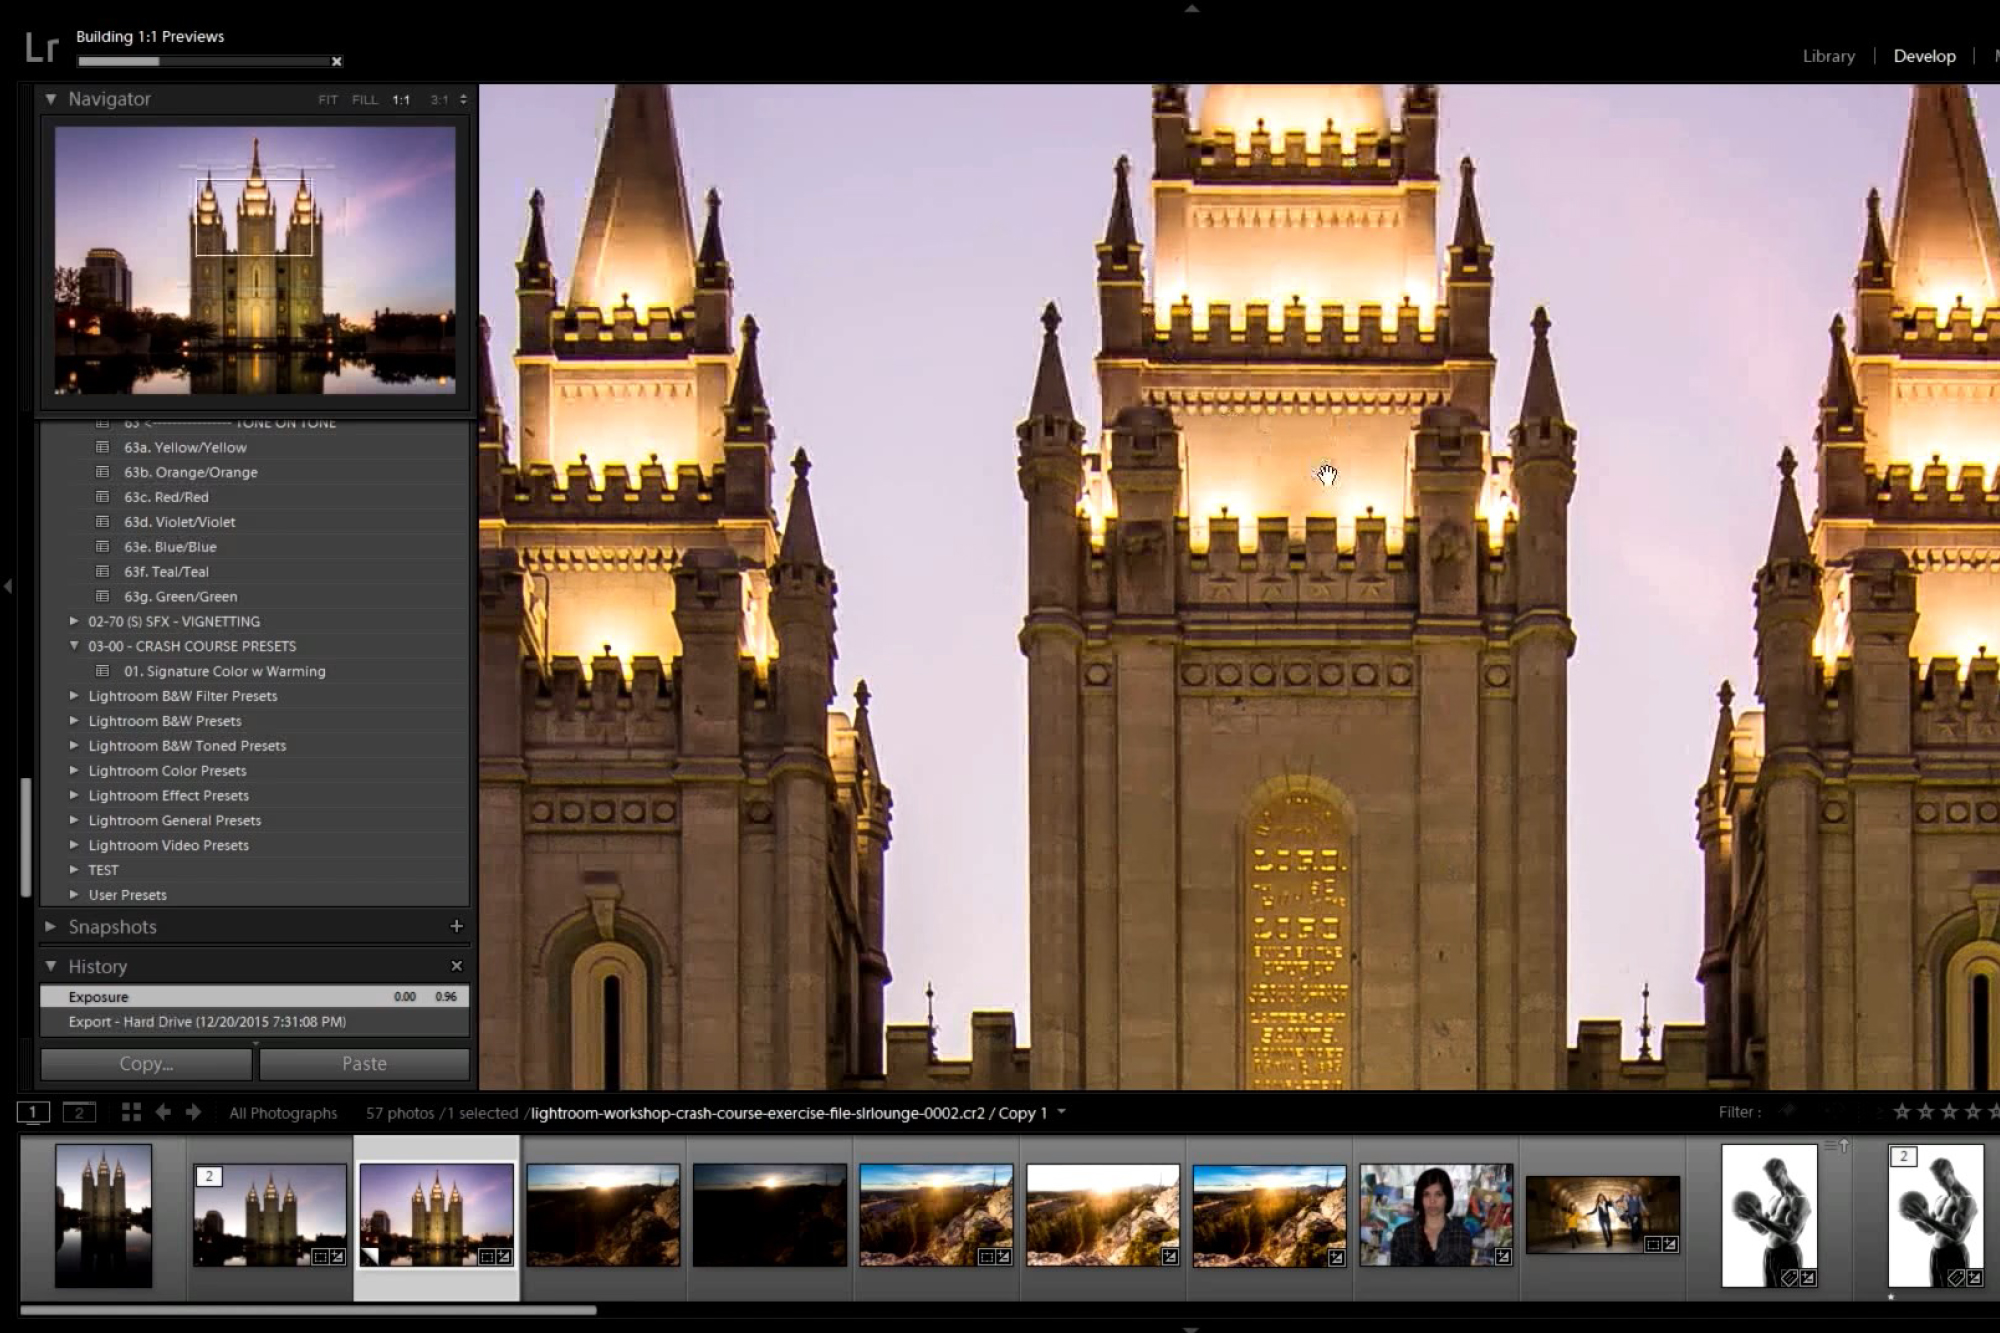Click the Paste button
This screenshot has width=2000, height=1333.
pos(364,1064)
